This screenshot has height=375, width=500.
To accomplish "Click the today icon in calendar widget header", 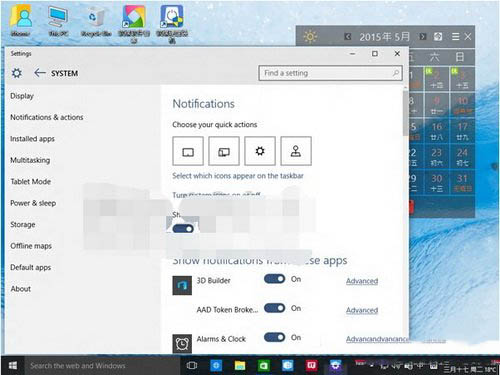I will (438, 36).
